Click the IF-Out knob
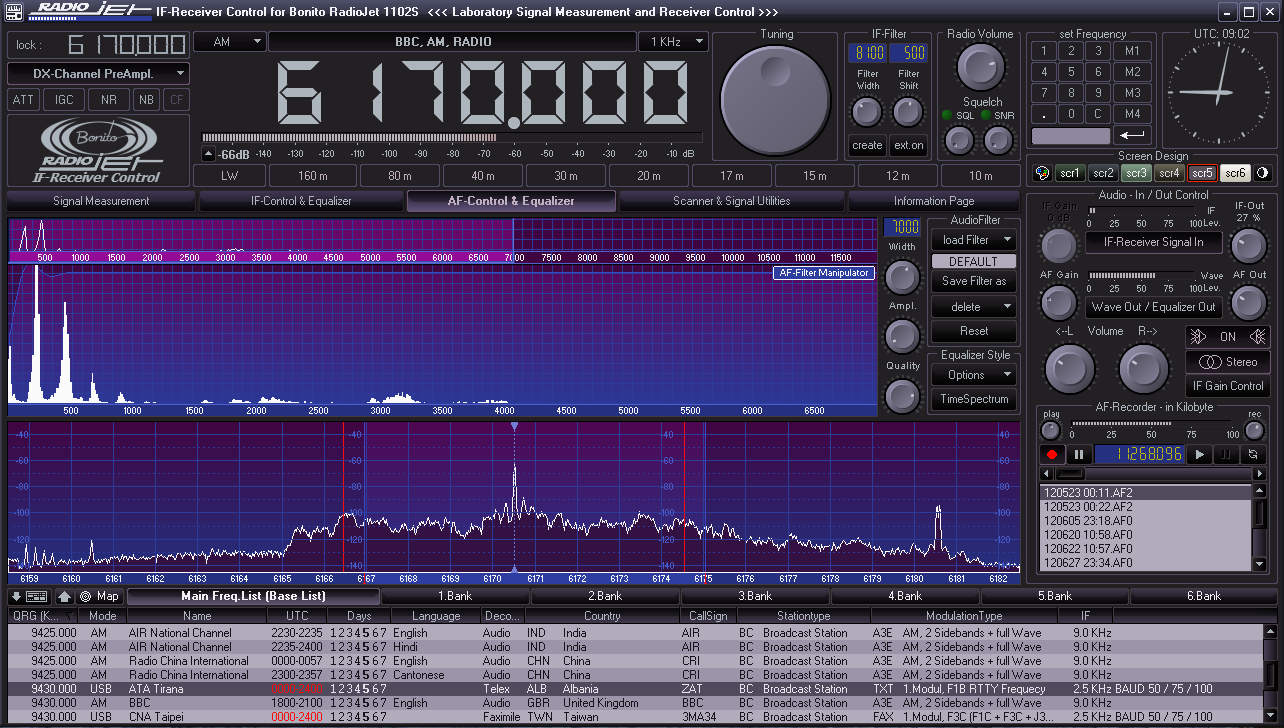The width and height of the screenshot is (1284, 728). [1248, 245]
